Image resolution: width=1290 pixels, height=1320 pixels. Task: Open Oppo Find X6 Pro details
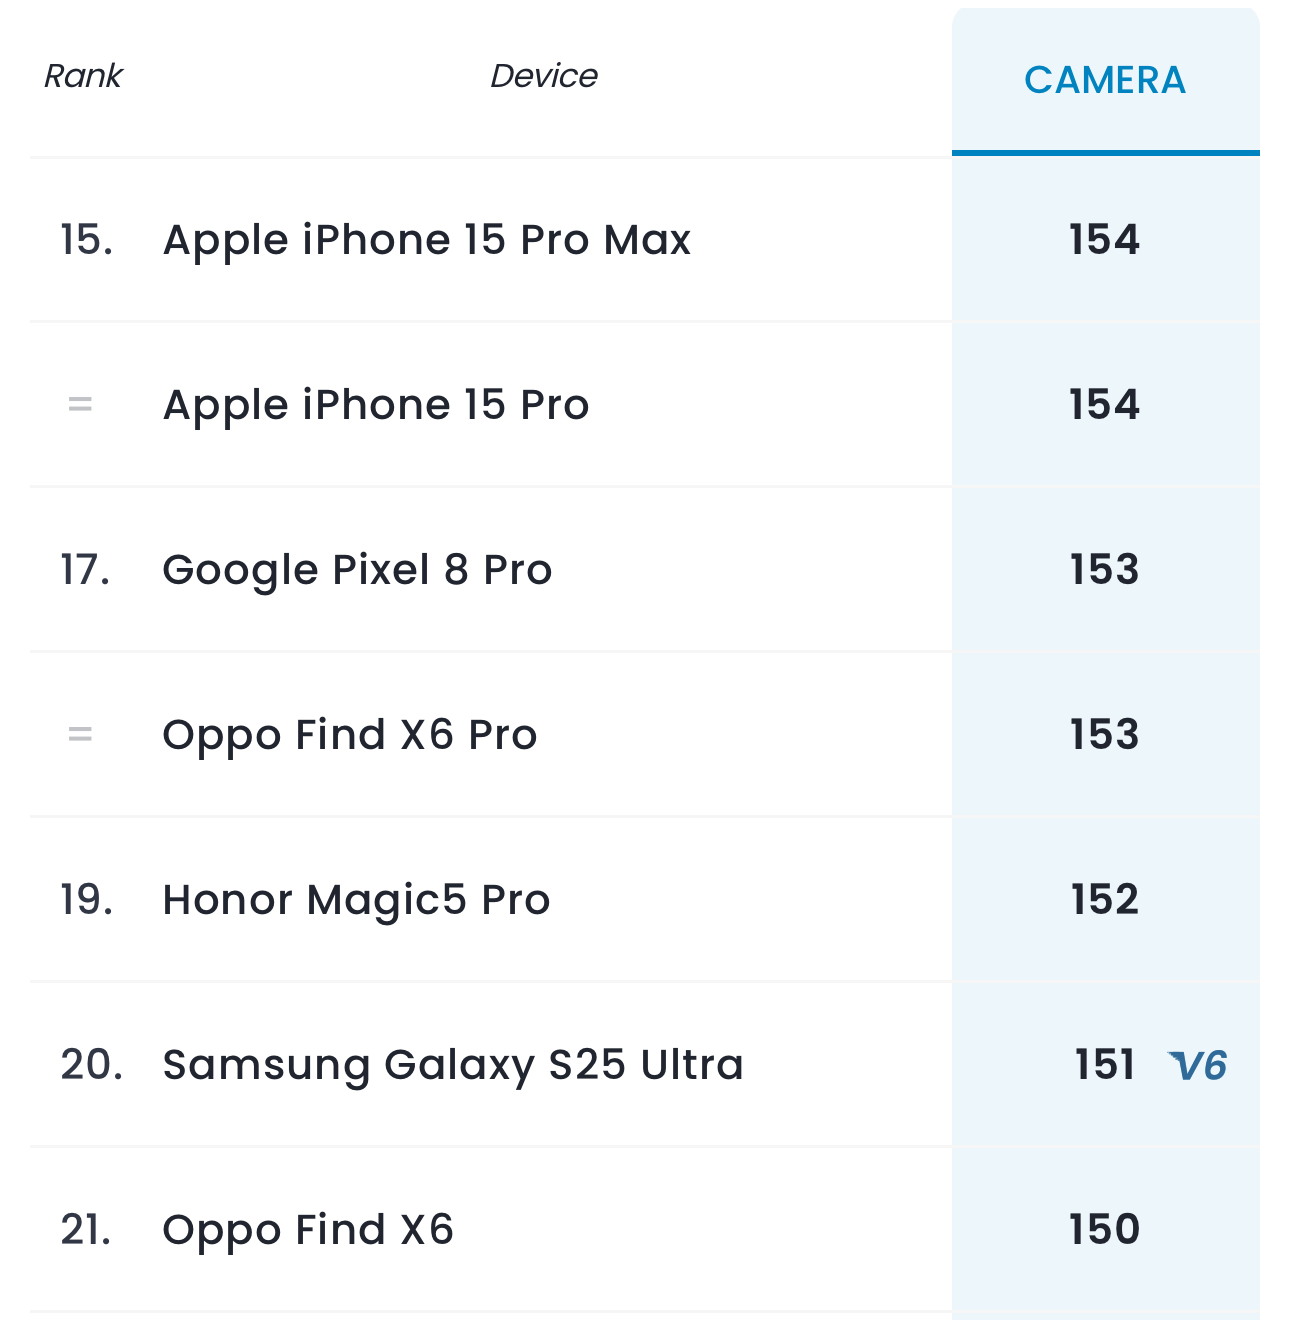point(350,735)
